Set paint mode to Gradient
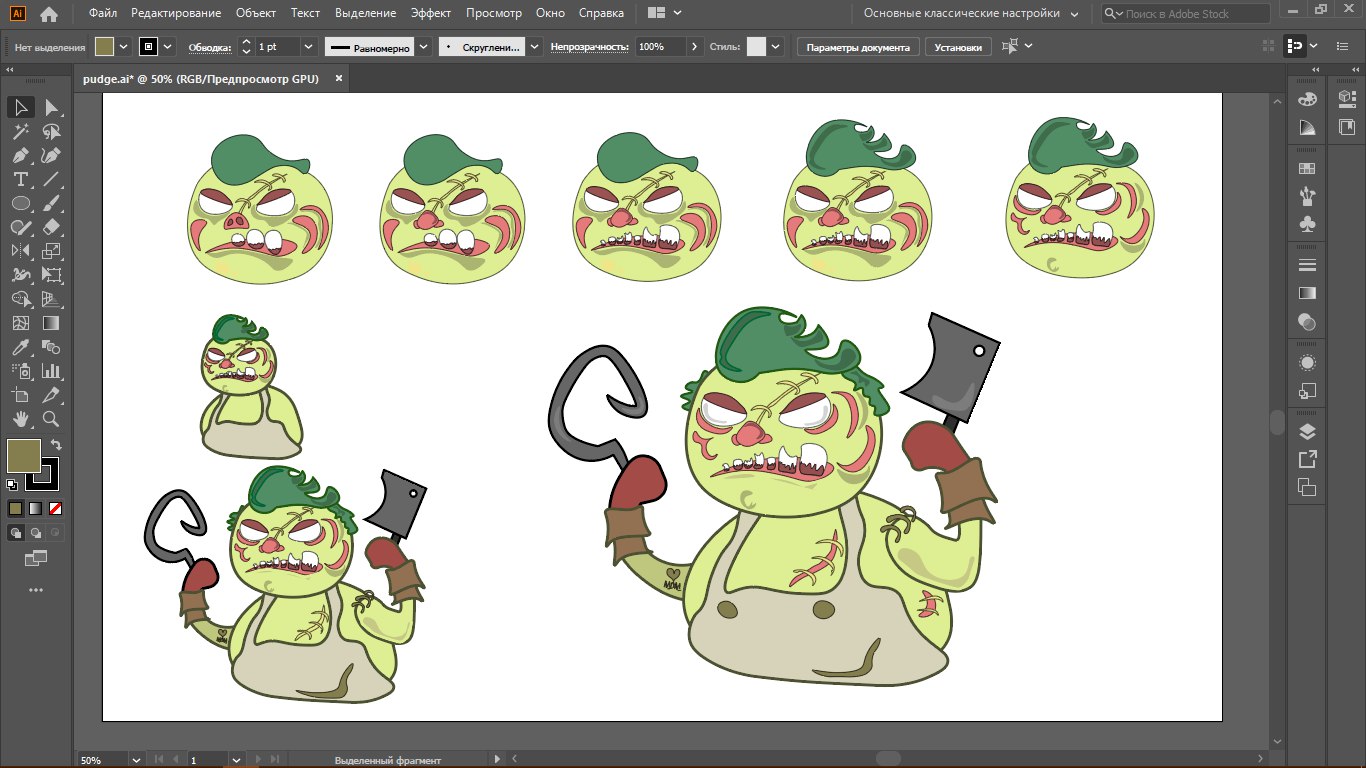This screenshot has width=1366, height=768. 35,508
